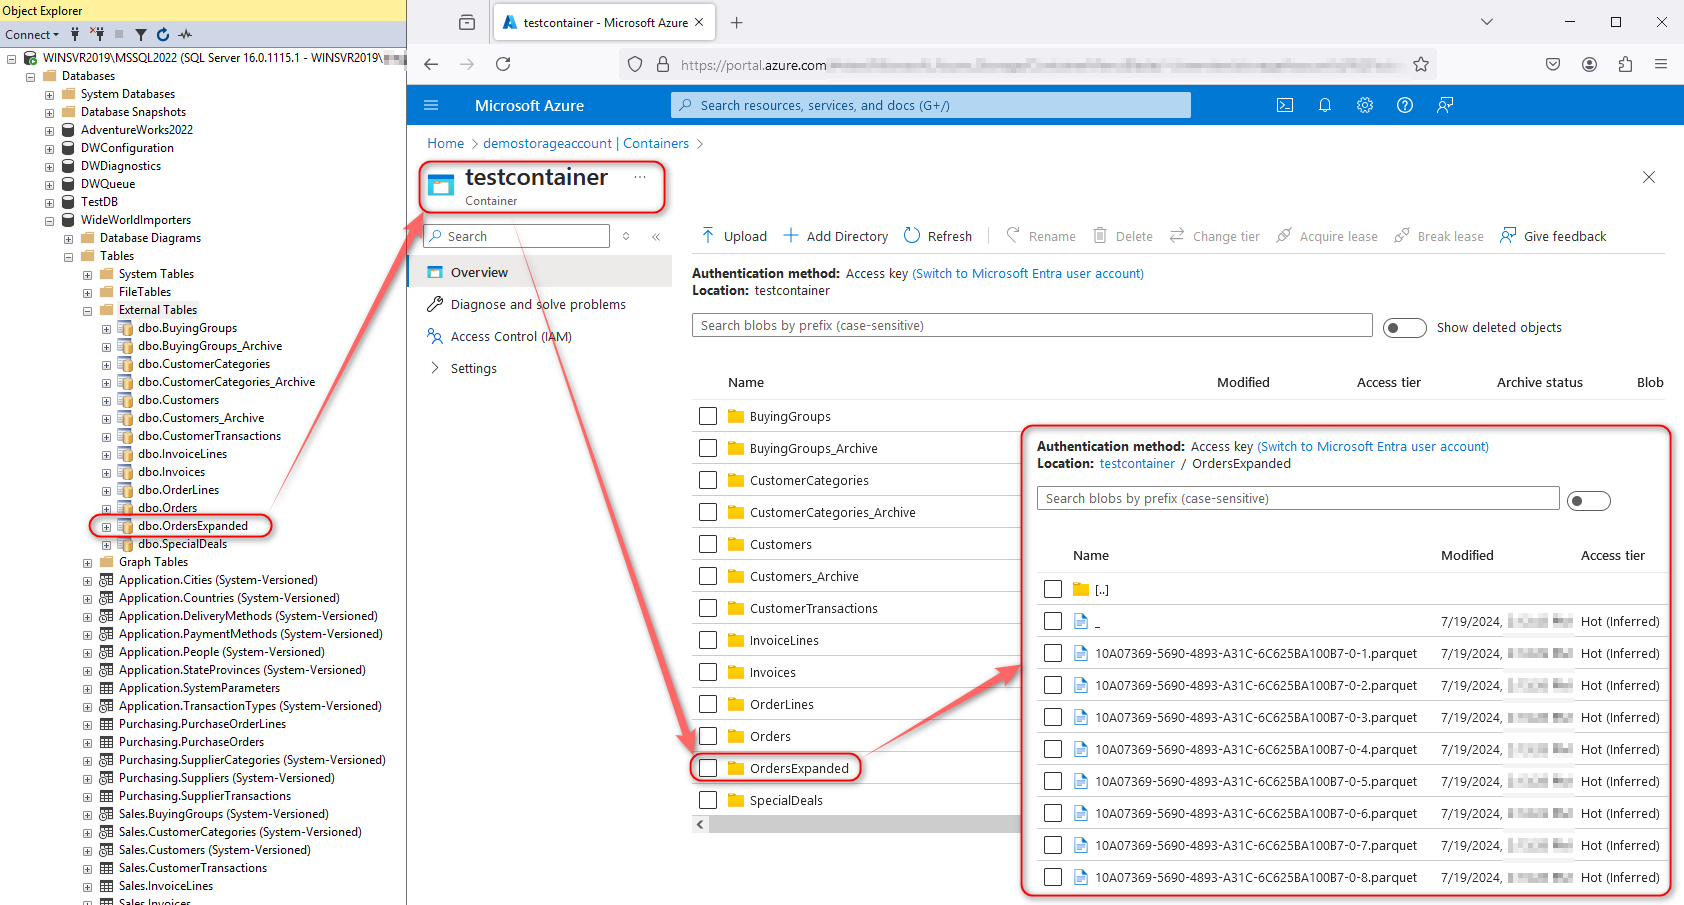This screenshot has height=905, width=1684.
Task: Bookmark this page with star icon
Action: pos(1421,64)
